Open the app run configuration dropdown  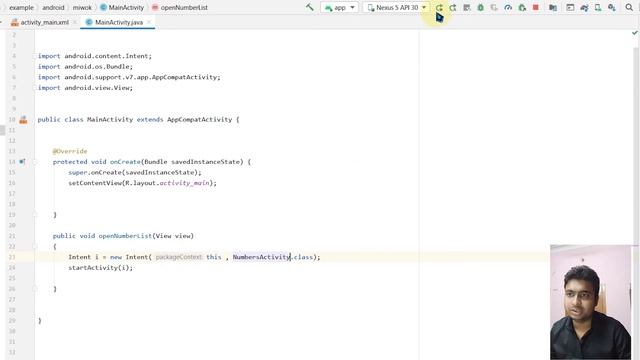pos(340,7)
